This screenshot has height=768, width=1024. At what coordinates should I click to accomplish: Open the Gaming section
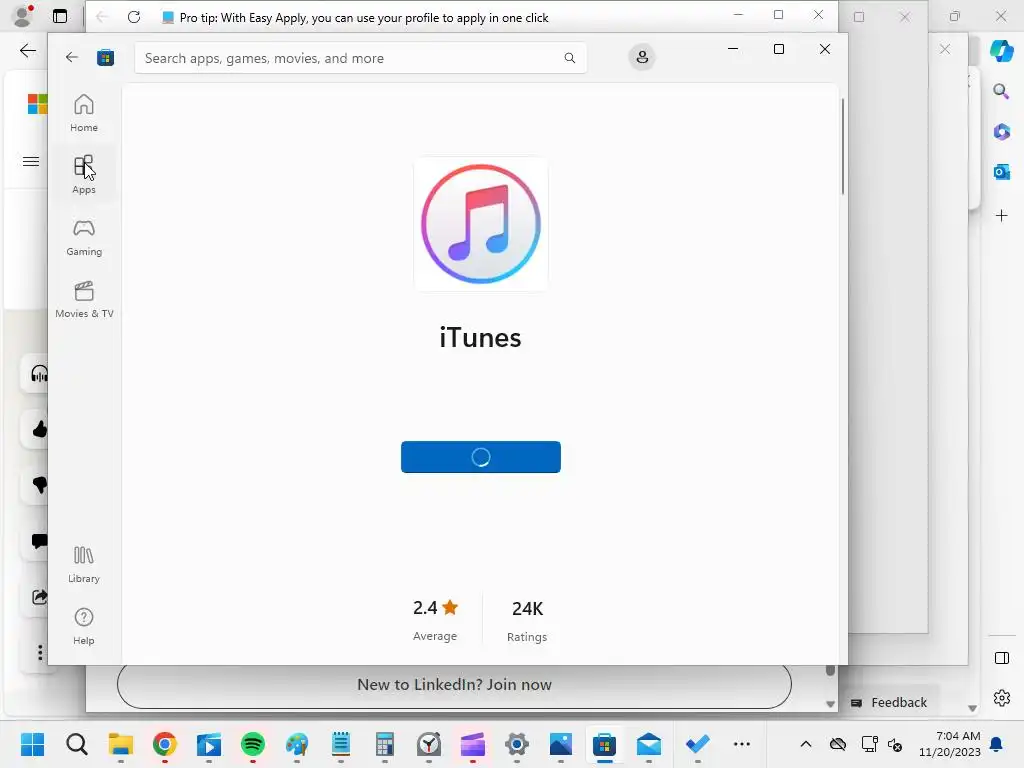tap(84, 237)
